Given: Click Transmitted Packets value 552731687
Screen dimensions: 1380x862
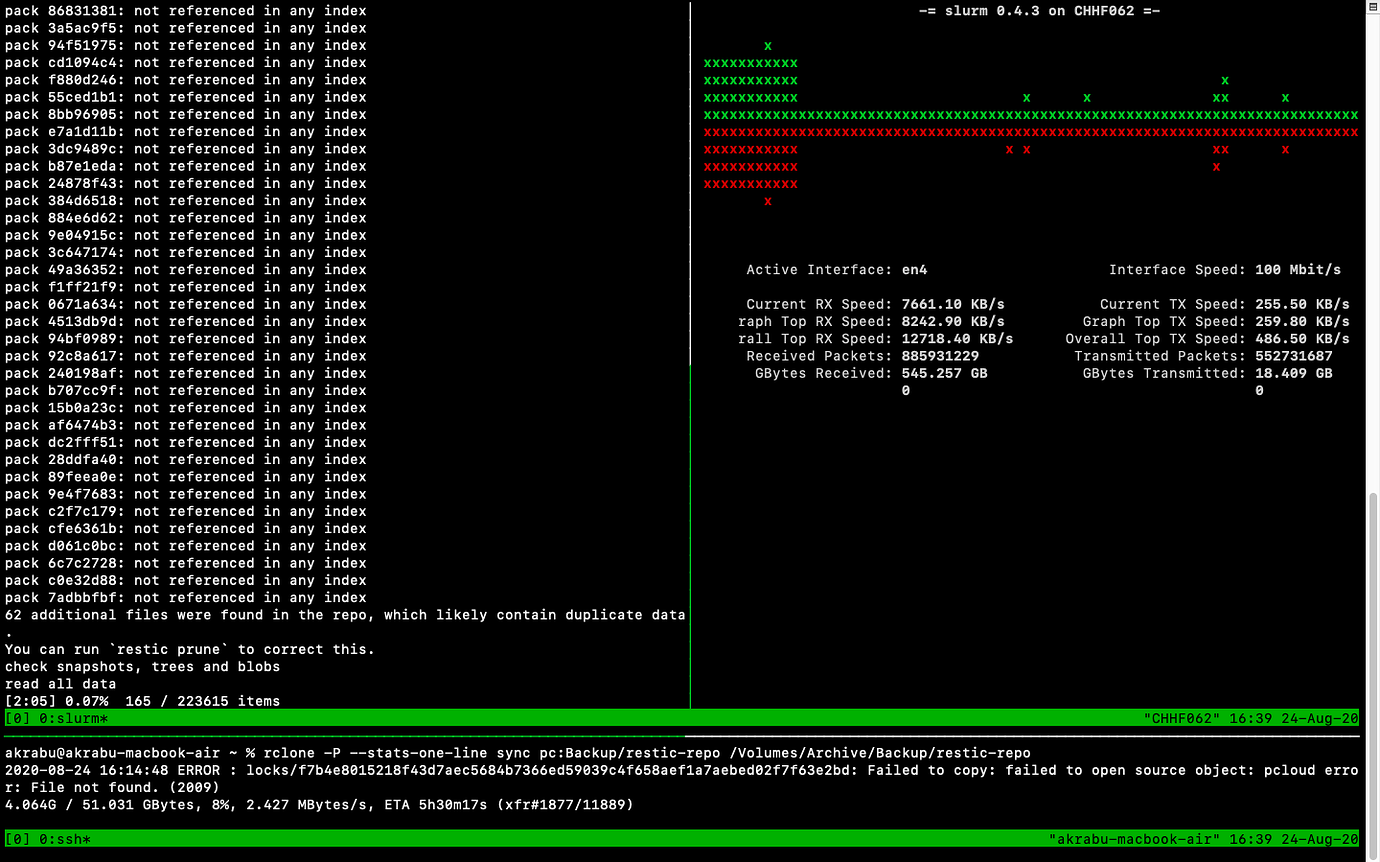Looking at the screenshot, I should pos(1293,356).
